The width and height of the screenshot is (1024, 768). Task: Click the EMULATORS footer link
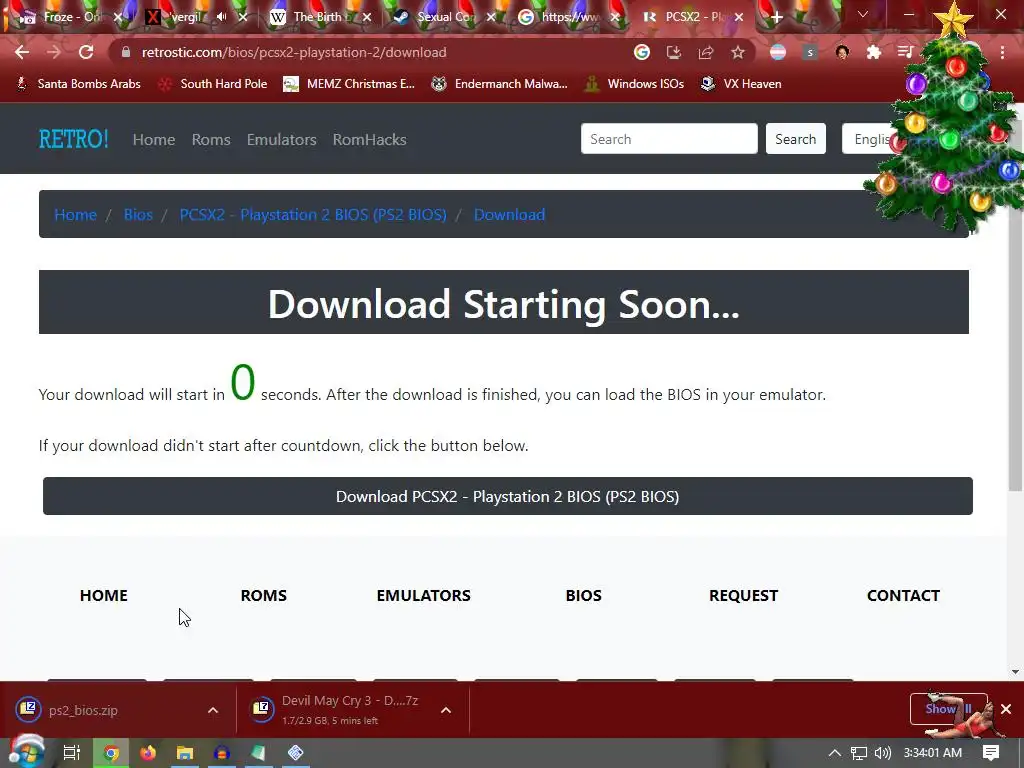[x=423, y=596]
